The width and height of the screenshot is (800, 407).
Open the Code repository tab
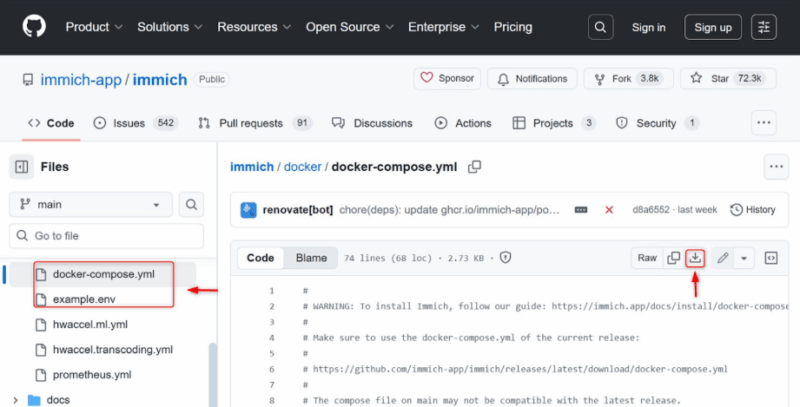(x=51, y=123)
